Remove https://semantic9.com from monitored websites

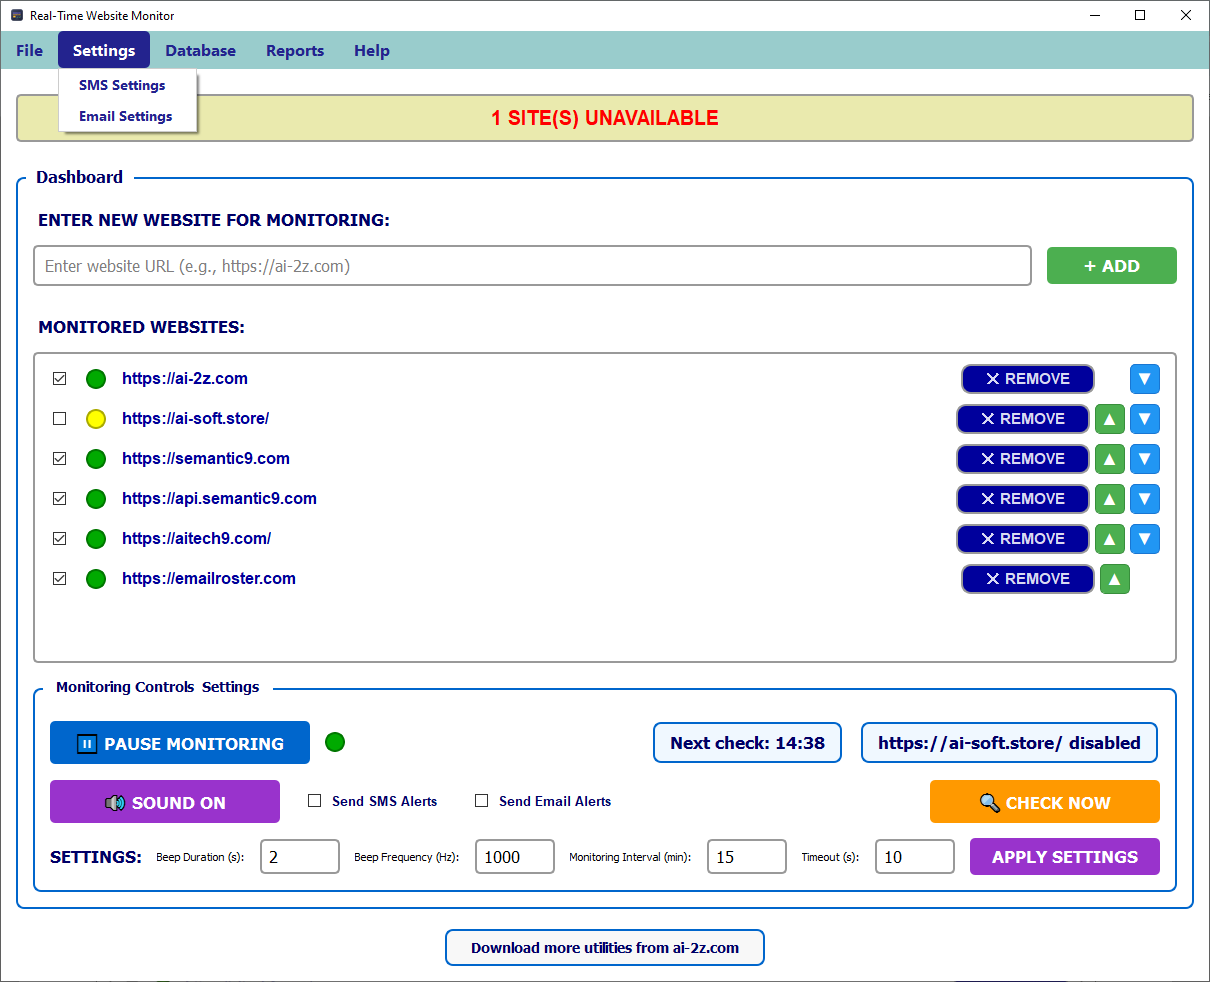1022,459
